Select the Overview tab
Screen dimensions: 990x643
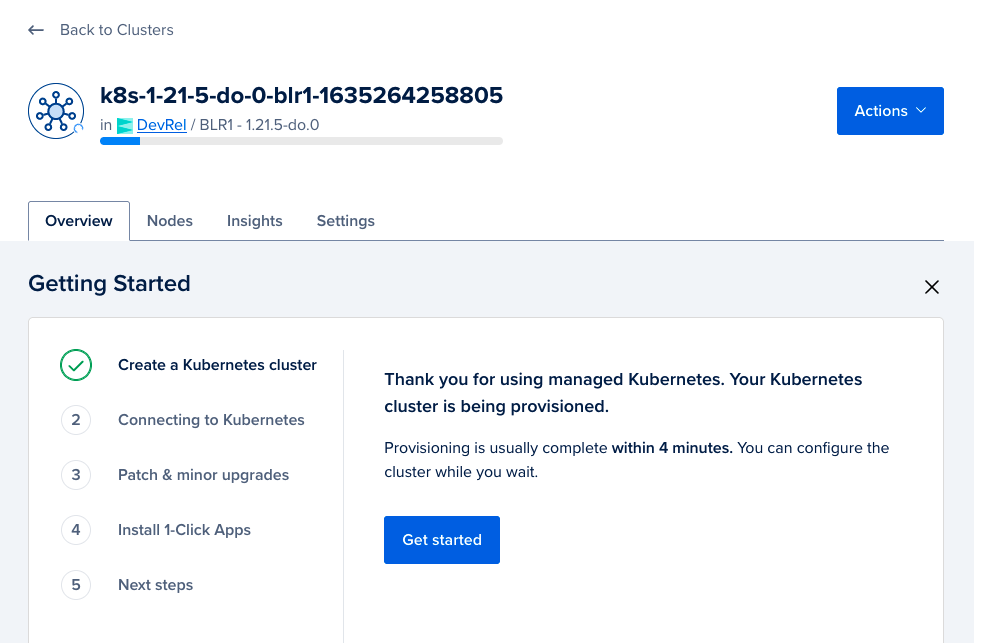78,220
